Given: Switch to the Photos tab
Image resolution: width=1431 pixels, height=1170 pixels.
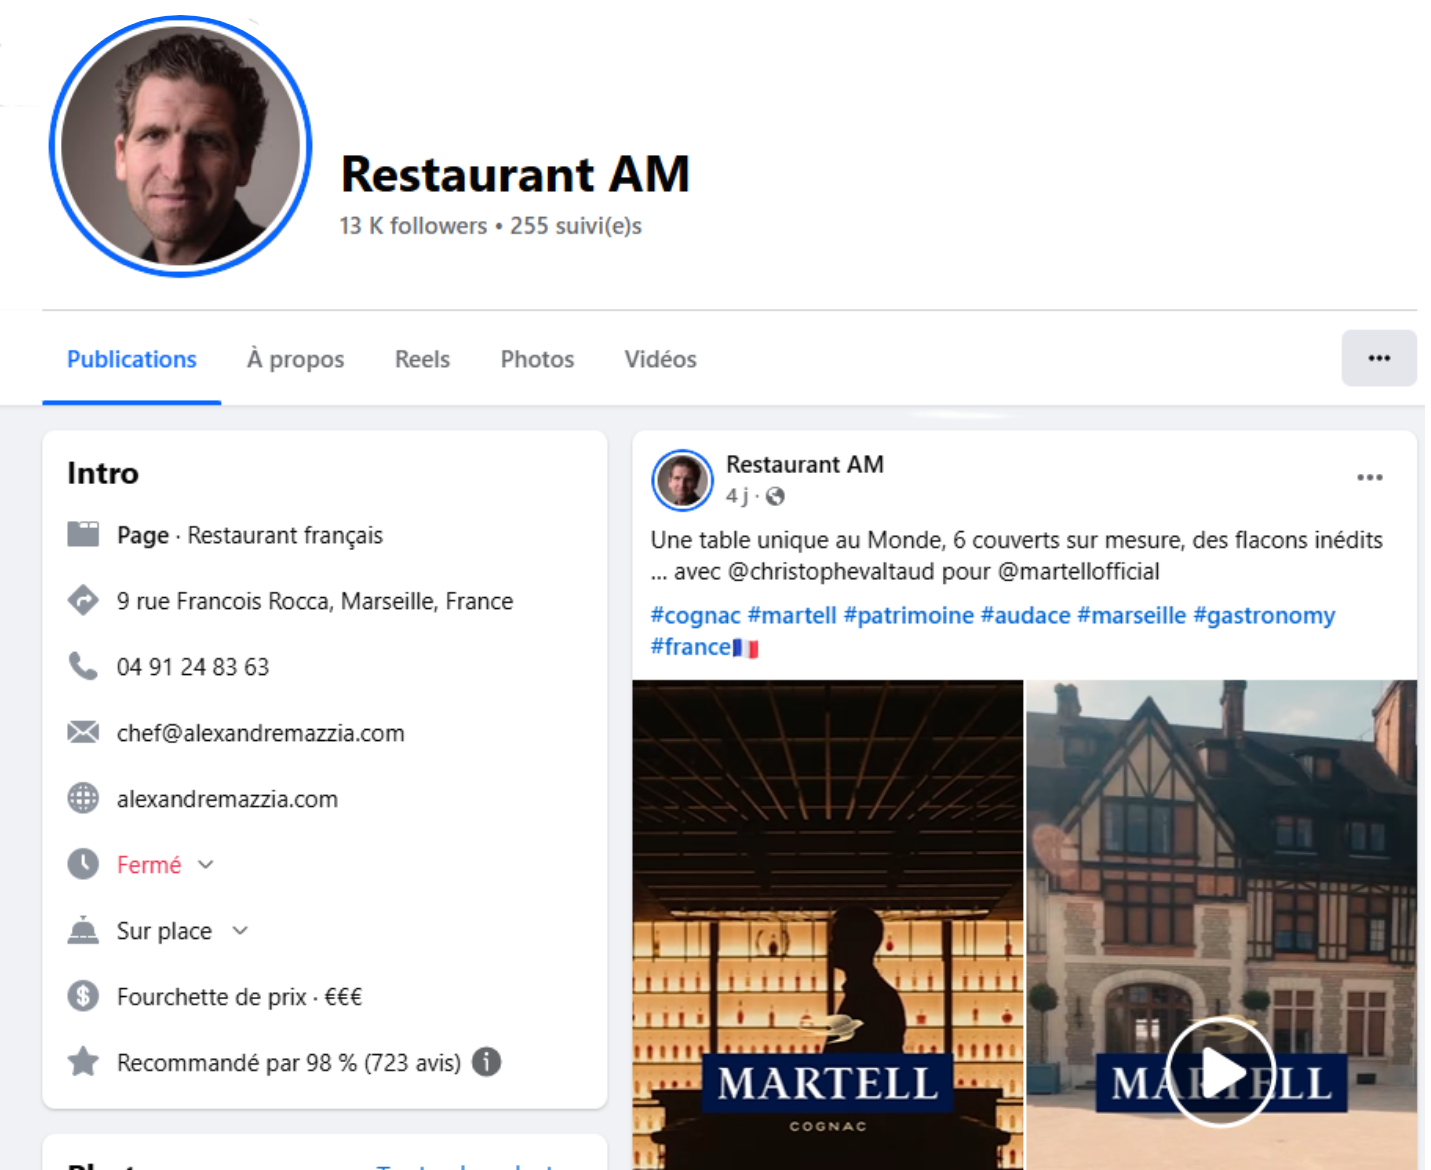Looking at the screenshot, I should coord(537,359).
